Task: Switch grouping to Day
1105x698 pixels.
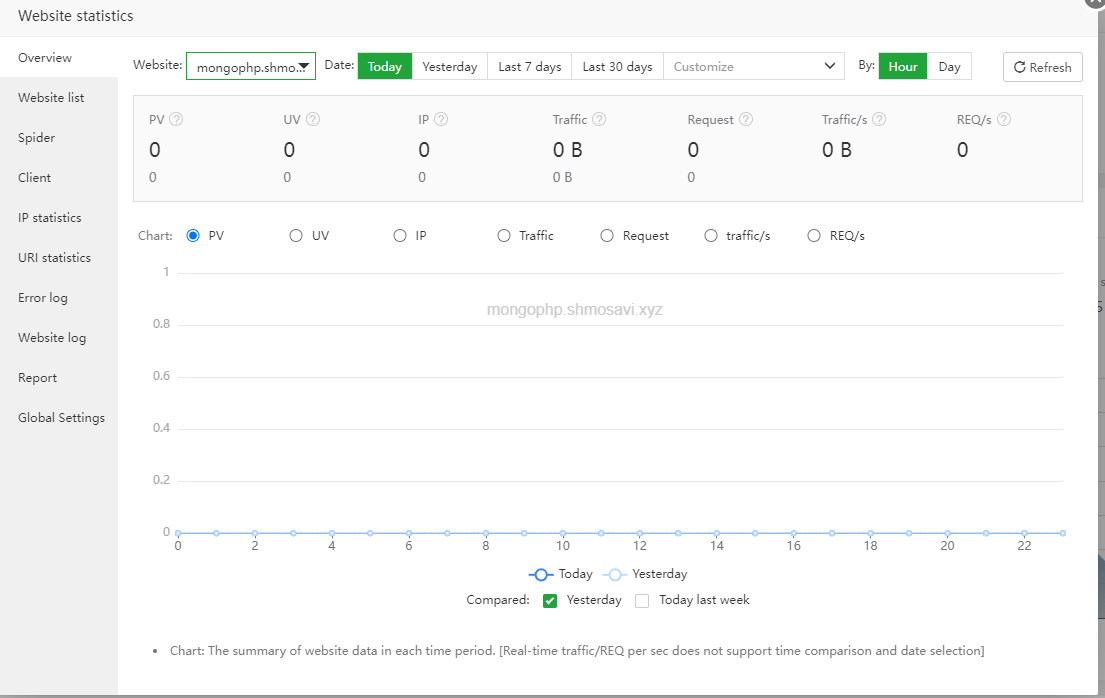Action: point(949,67)
